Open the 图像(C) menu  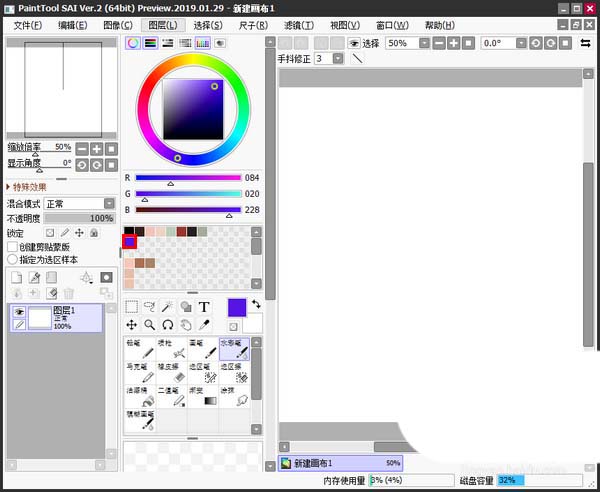[118, 25]
